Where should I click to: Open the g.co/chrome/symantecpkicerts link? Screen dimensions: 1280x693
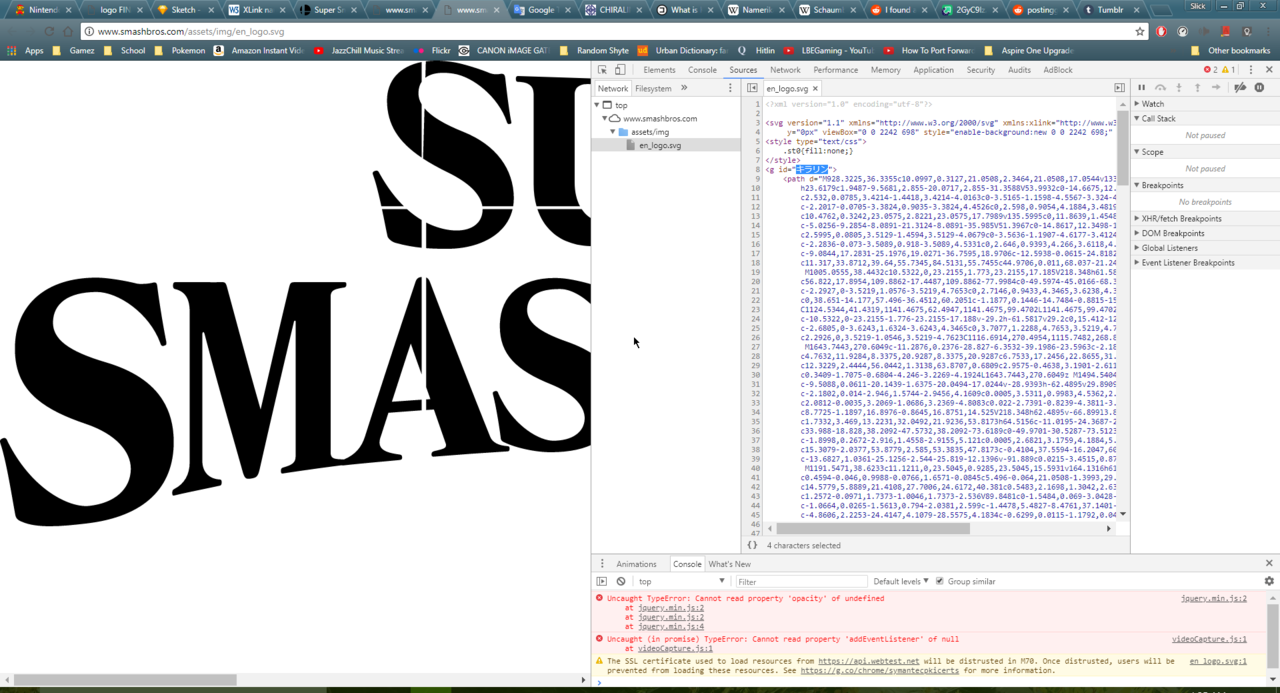[x=880, y=670]
